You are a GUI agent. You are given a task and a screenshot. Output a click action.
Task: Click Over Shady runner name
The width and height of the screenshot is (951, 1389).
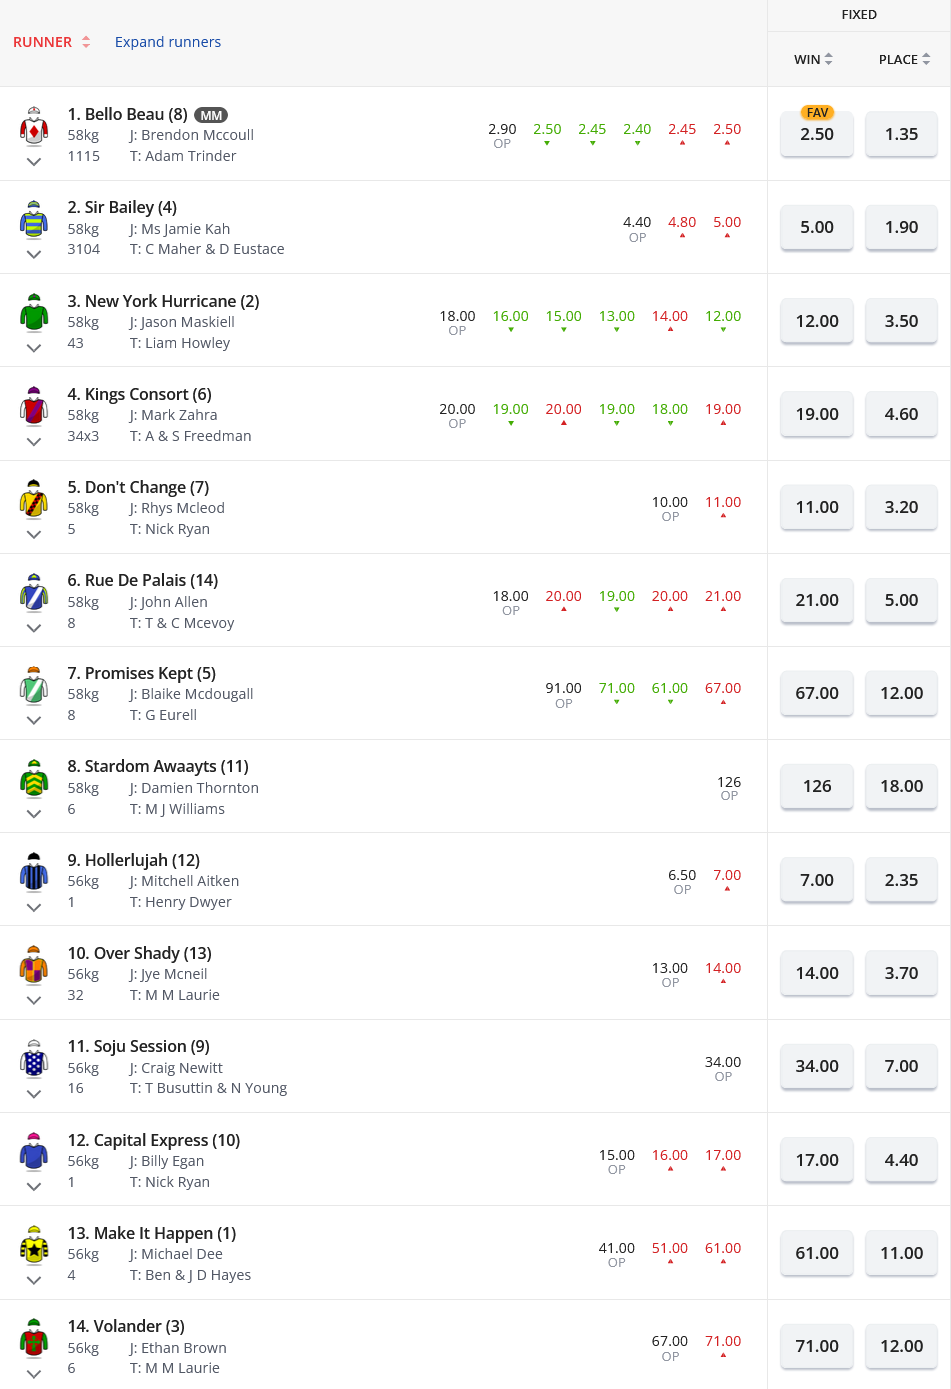tap(139, 953)
